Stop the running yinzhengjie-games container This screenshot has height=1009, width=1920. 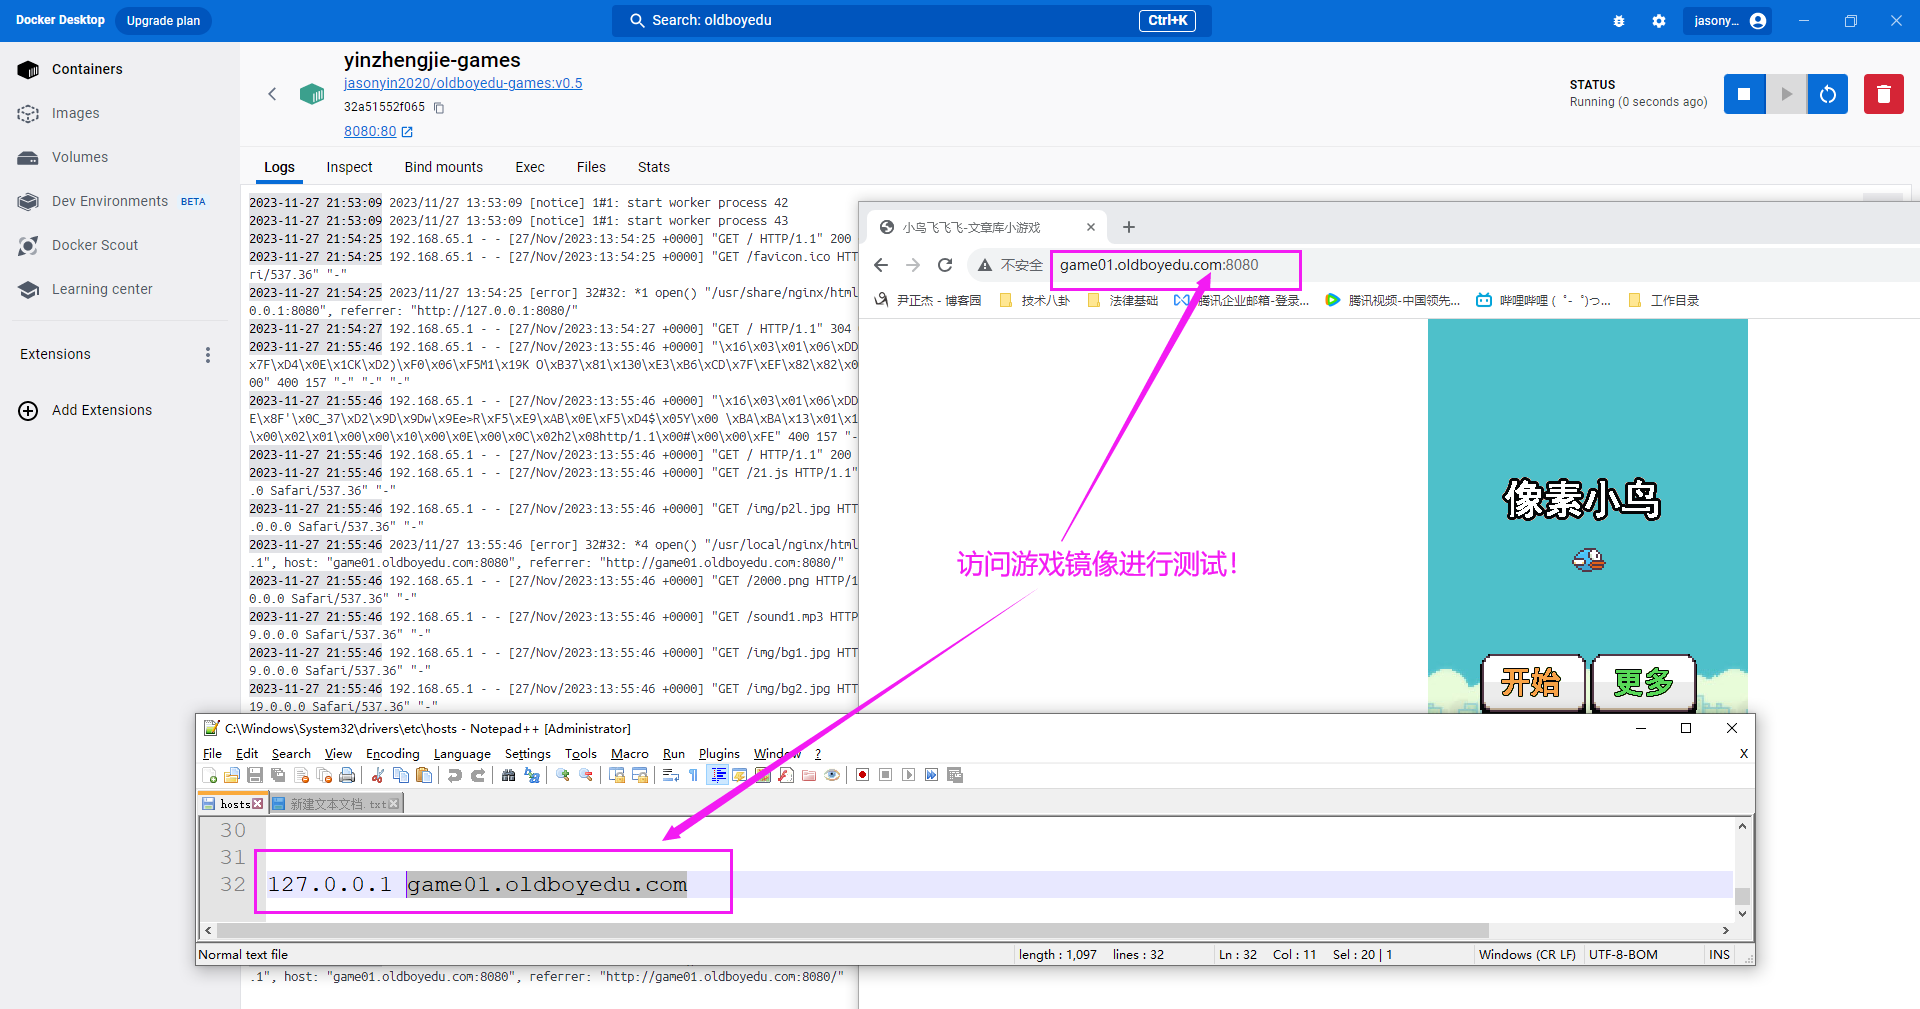click(x=1744, y=94)
